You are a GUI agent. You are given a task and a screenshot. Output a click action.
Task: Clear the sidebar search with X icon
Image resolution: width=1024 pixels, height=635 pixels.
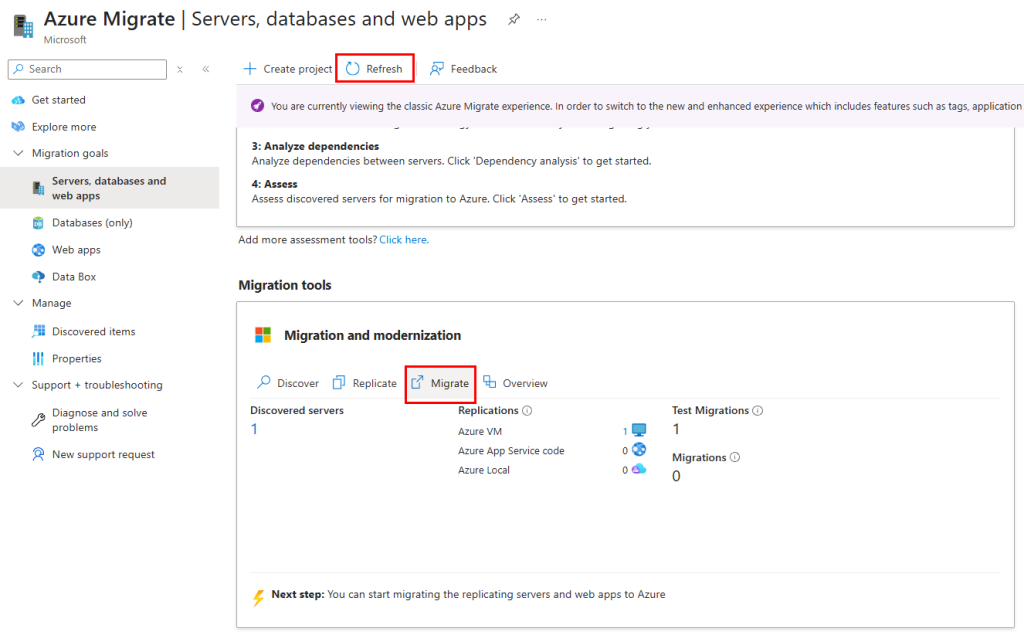(180, 69)
